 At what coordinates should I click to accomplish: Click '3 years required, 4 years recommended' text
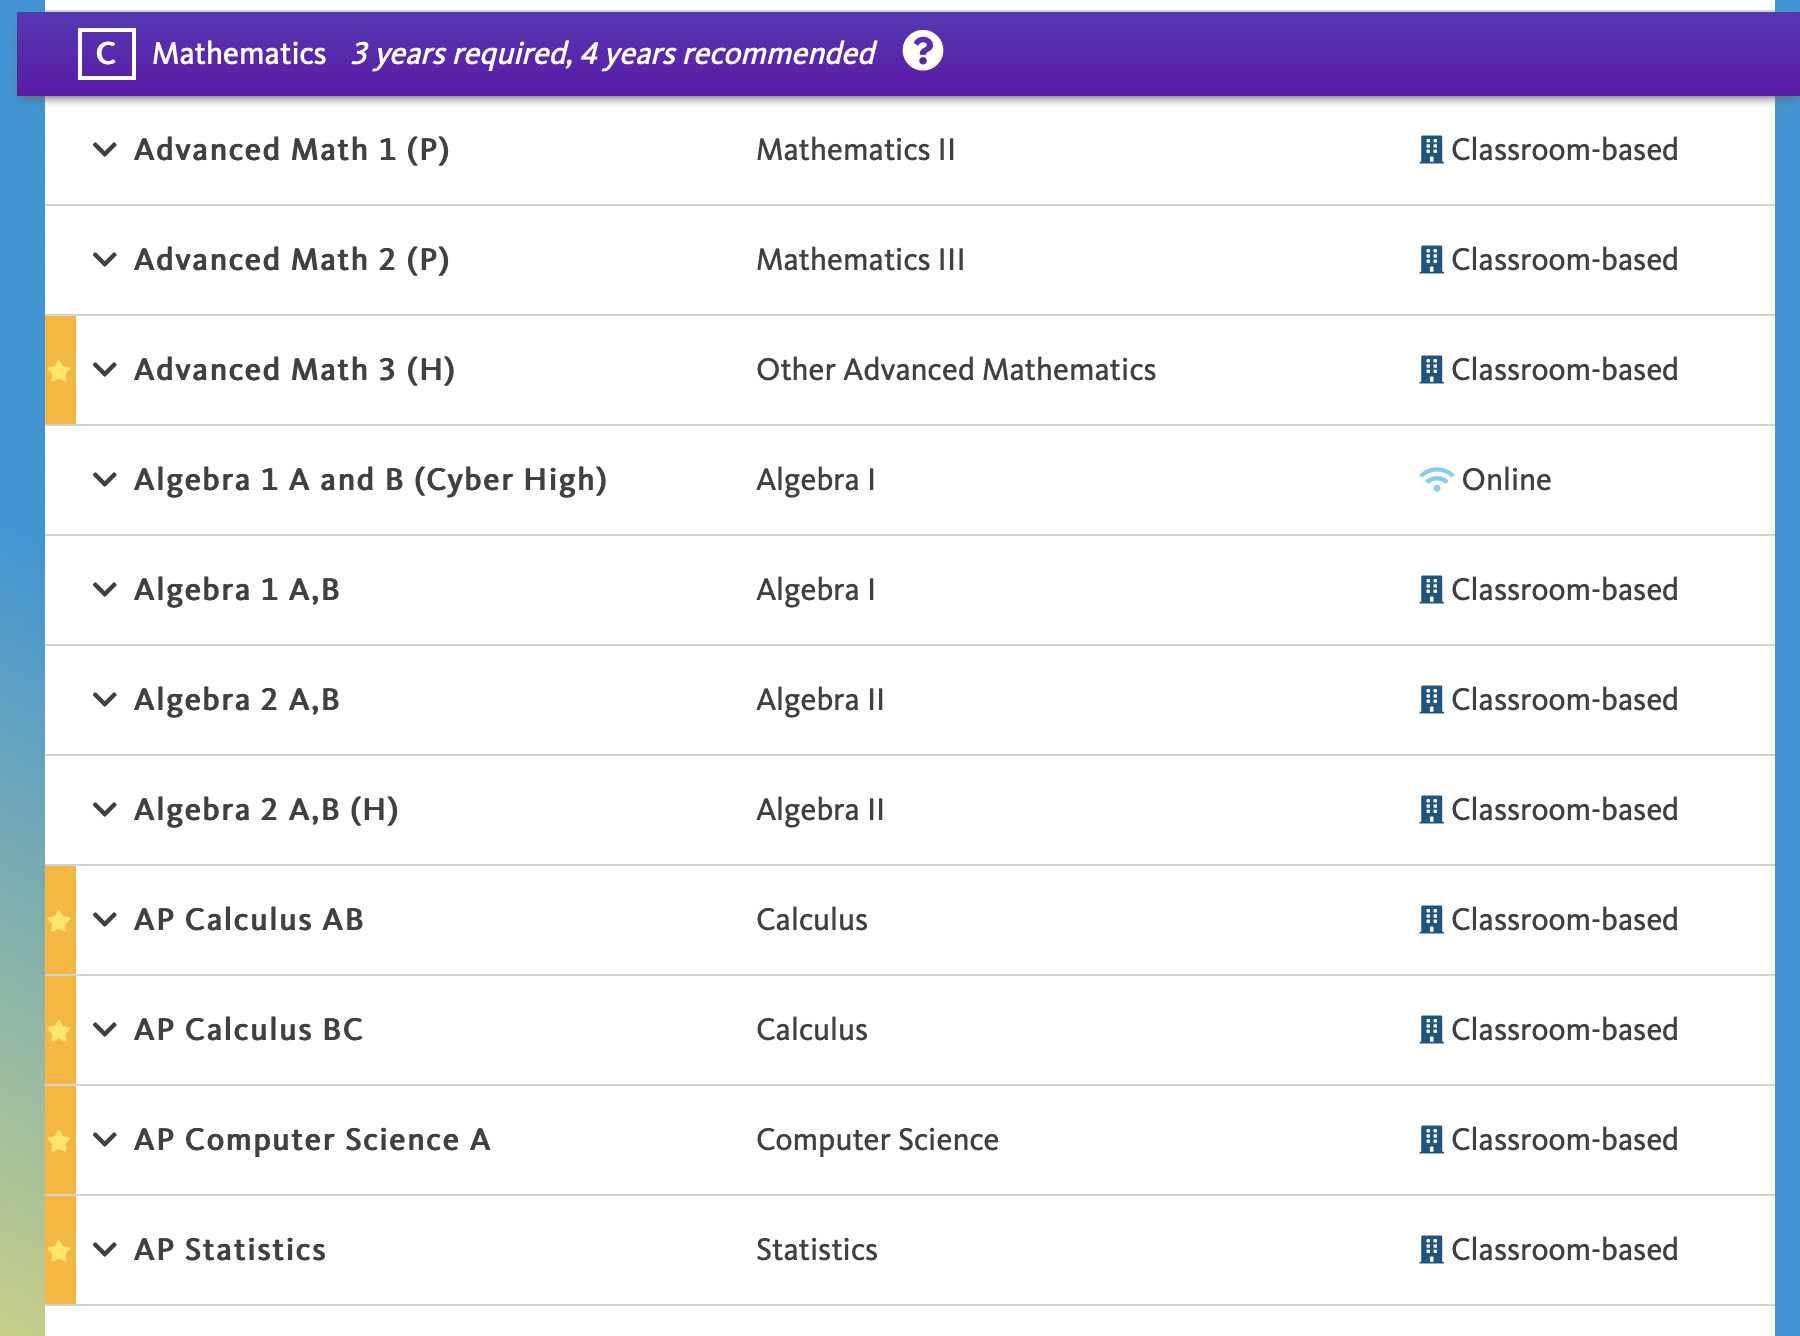pos(613,53)
